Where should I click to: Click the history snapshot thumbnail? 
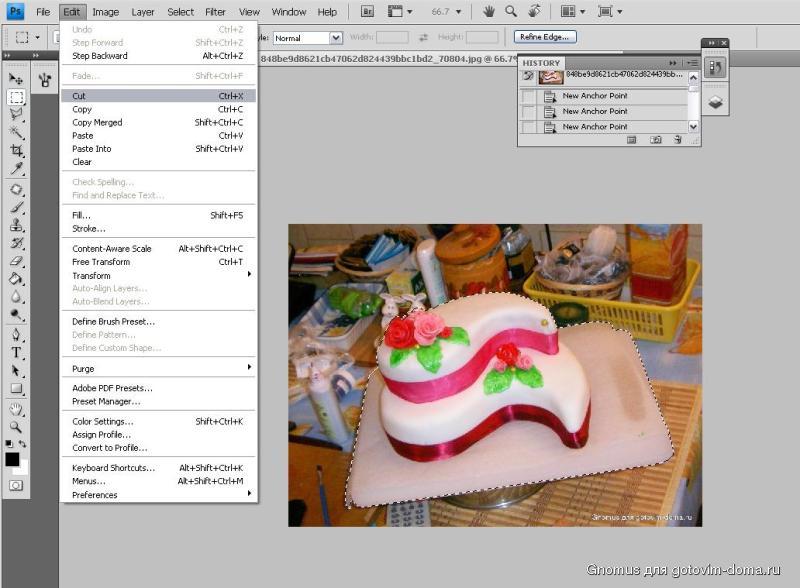point(551,77)
